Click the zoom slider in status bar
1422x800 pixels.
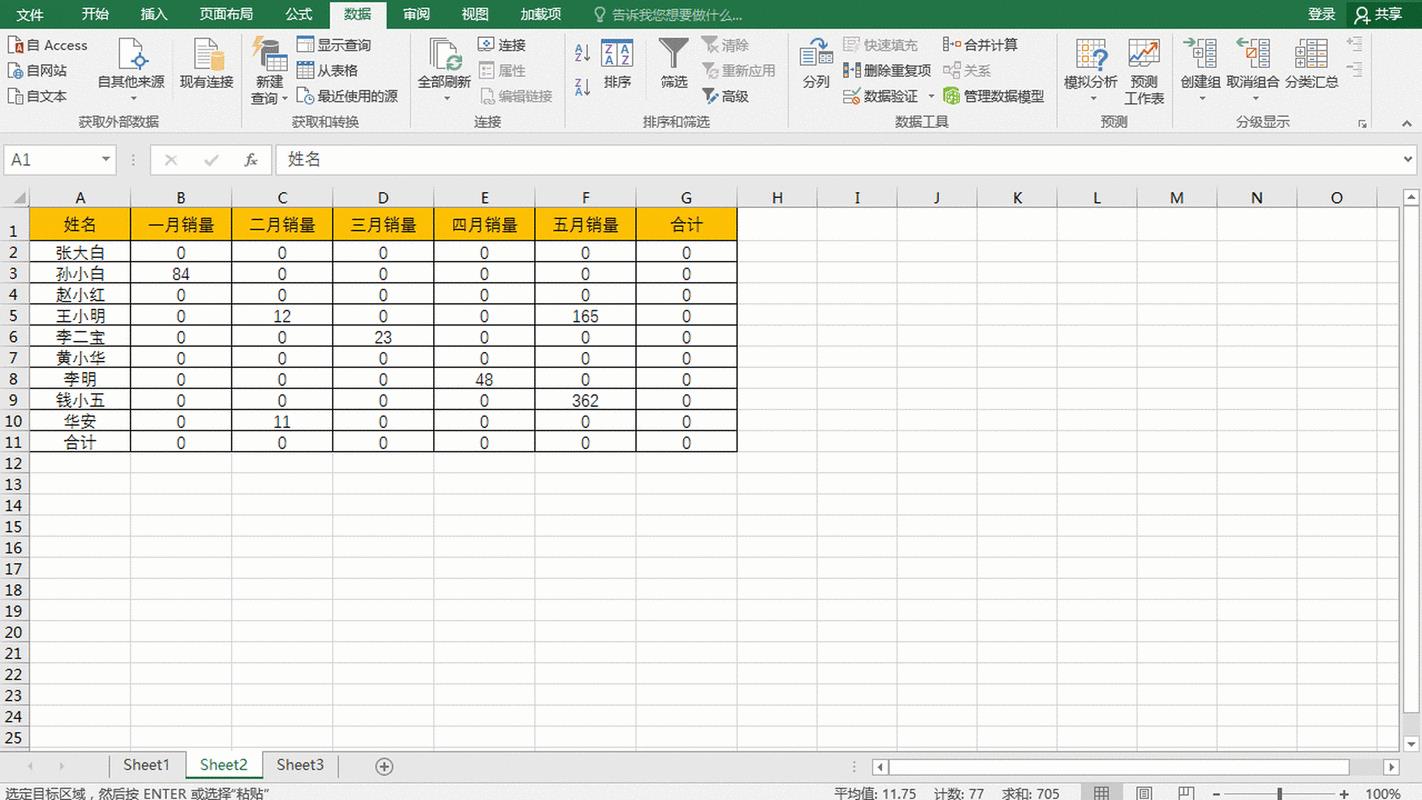(x=1280, y=794)
